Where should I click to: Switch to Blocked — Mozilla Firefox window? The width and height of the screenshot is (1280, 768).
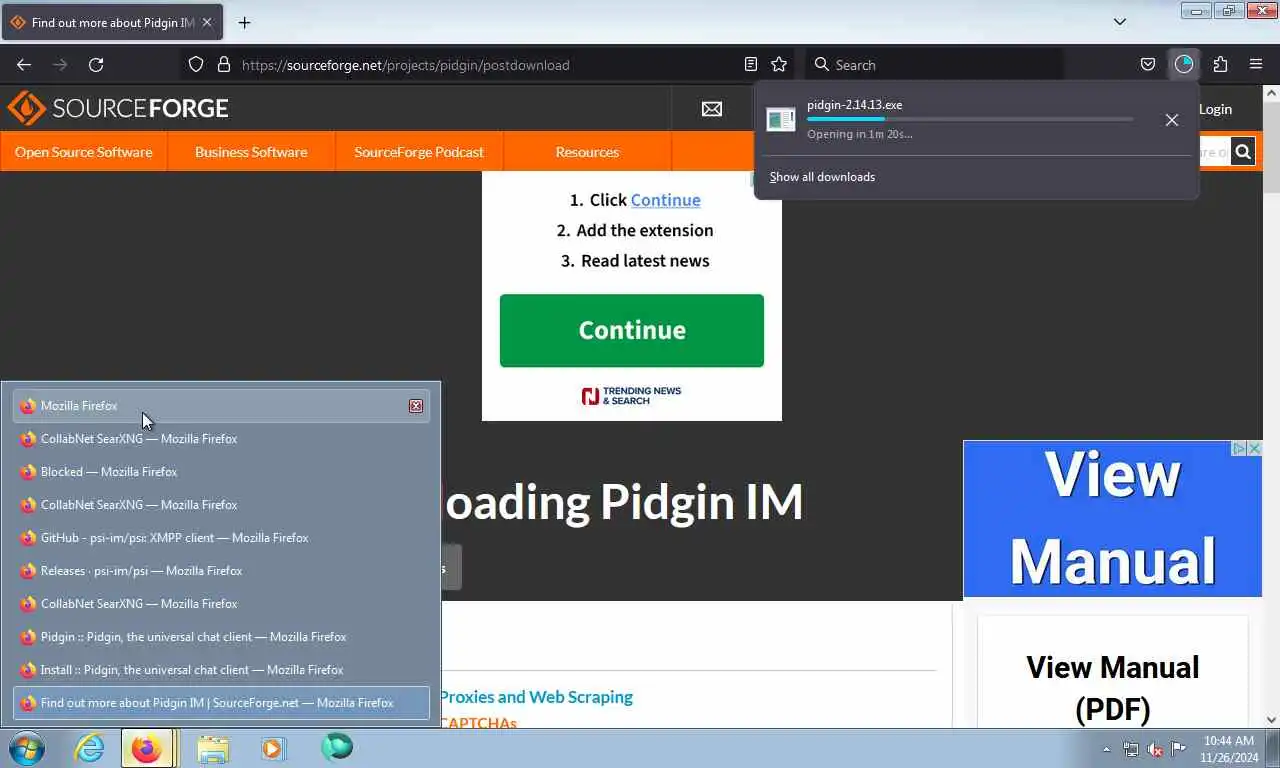pos(221,472)
